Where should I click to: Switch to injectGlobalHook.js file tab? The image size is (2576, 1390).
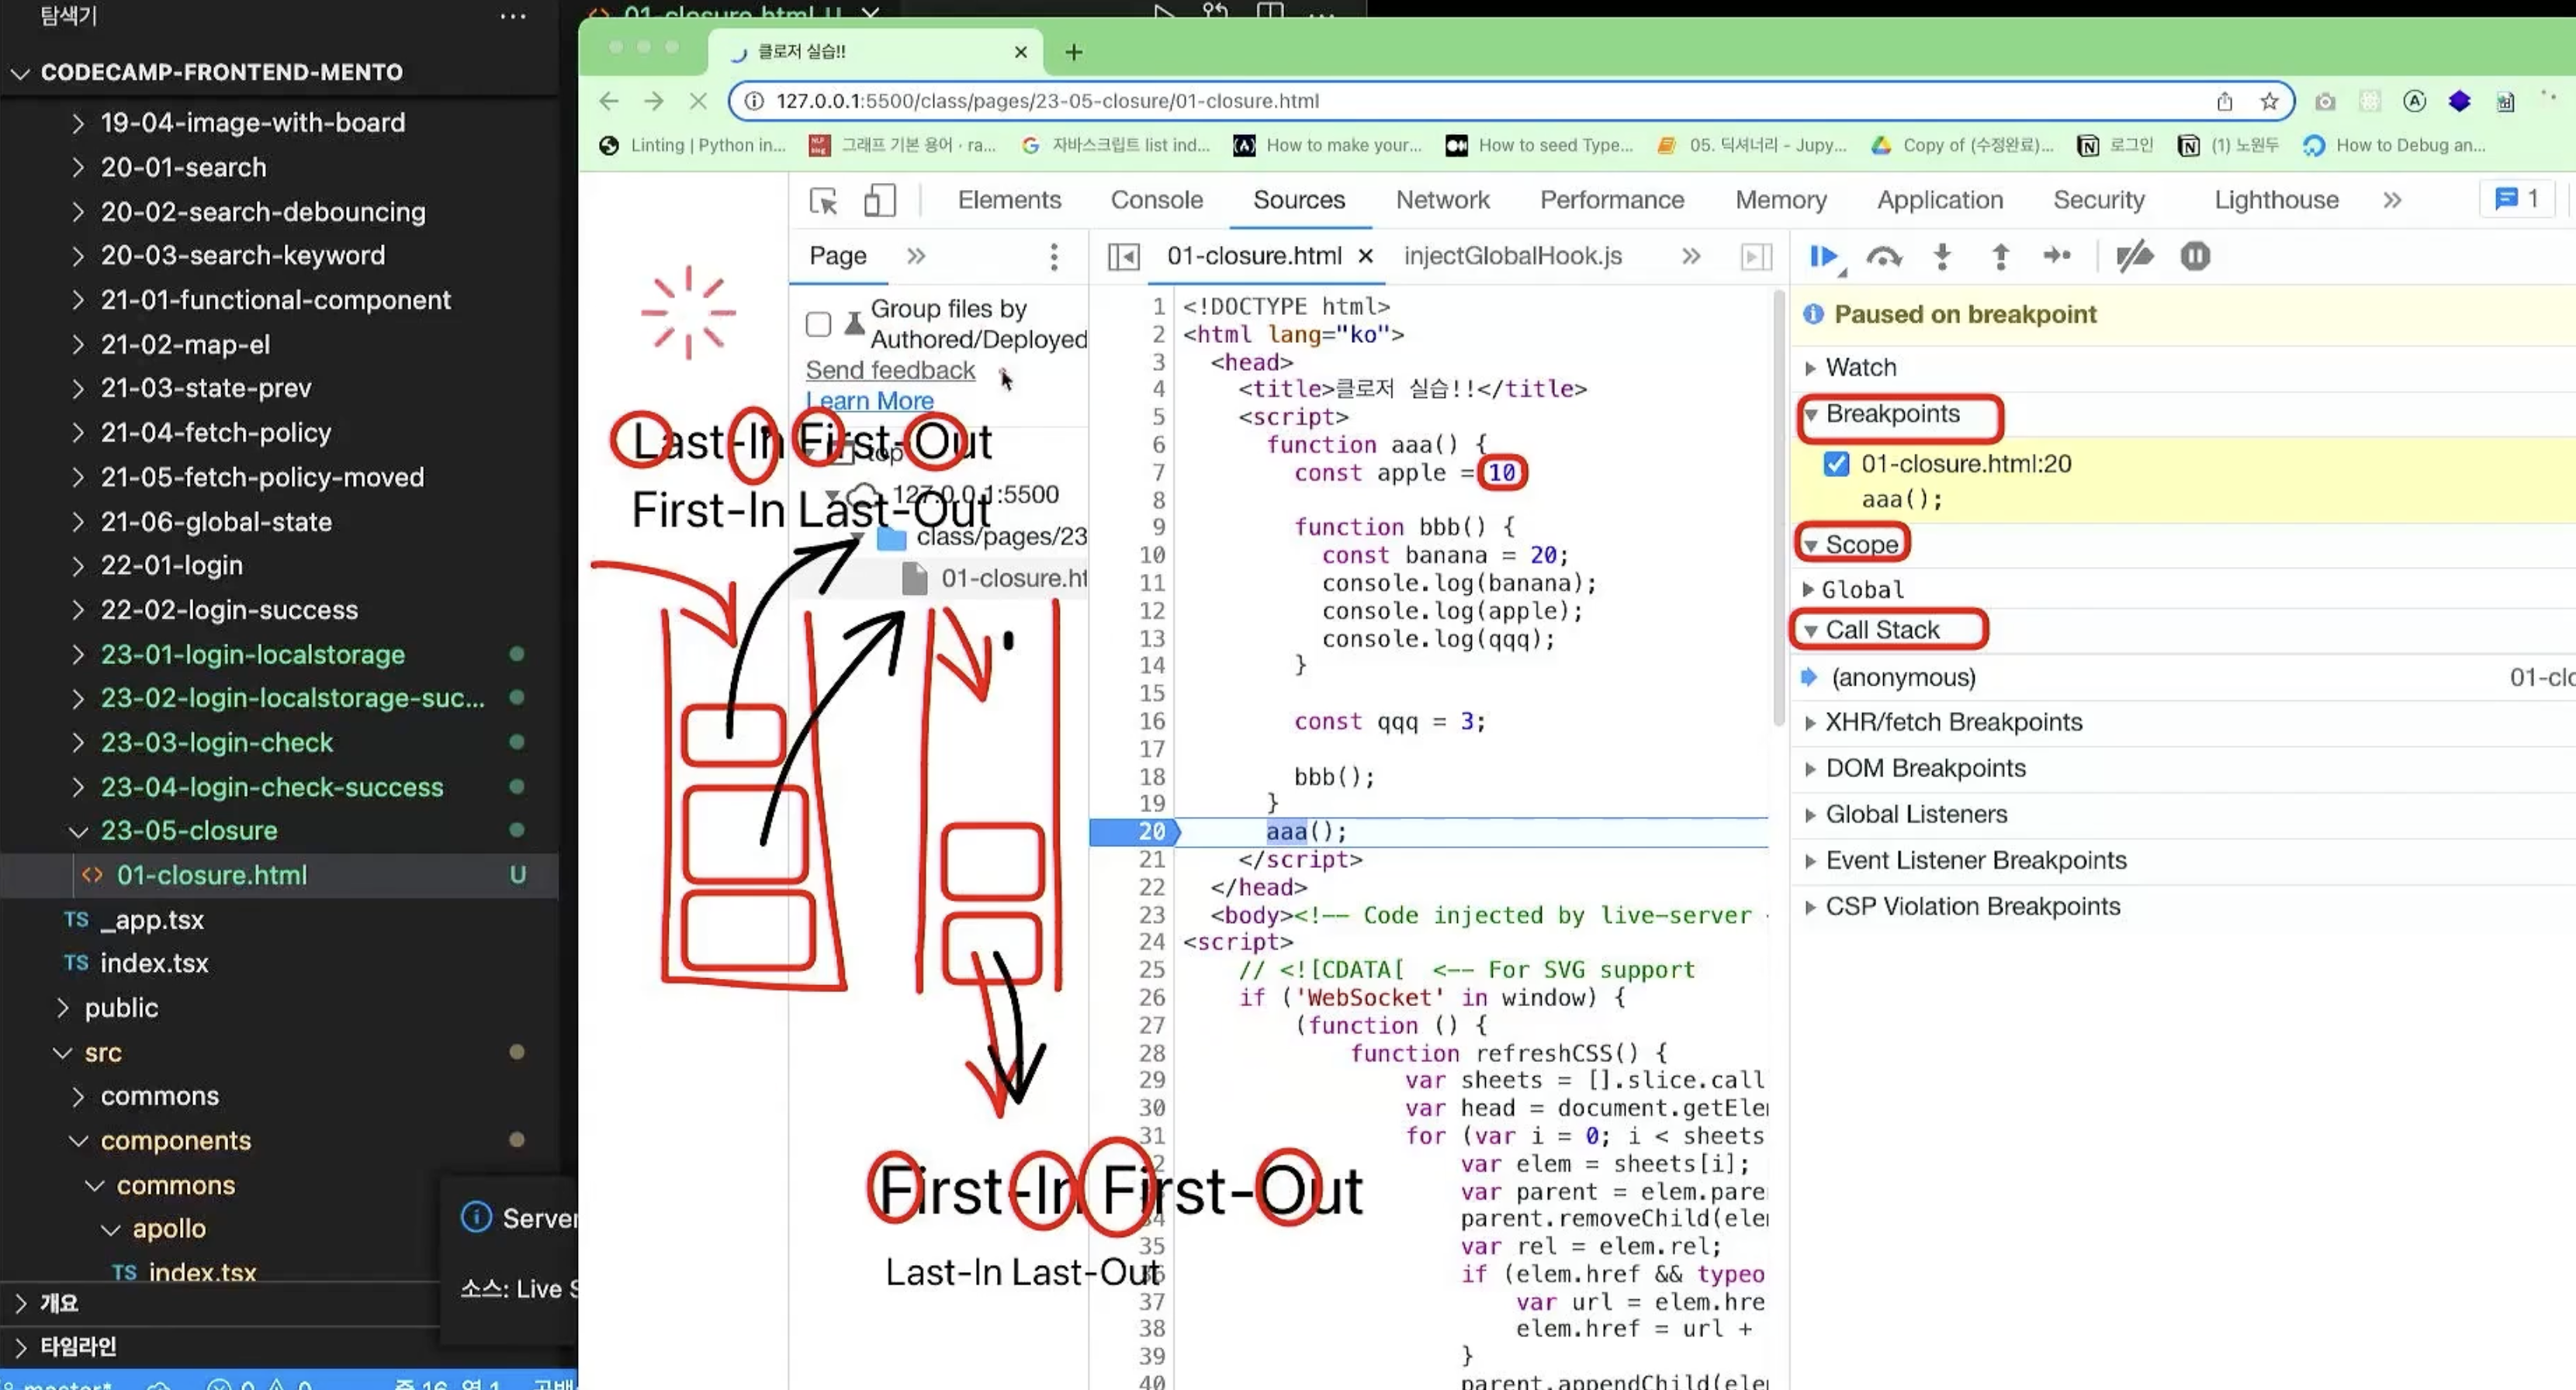[x=1512, y=257]
